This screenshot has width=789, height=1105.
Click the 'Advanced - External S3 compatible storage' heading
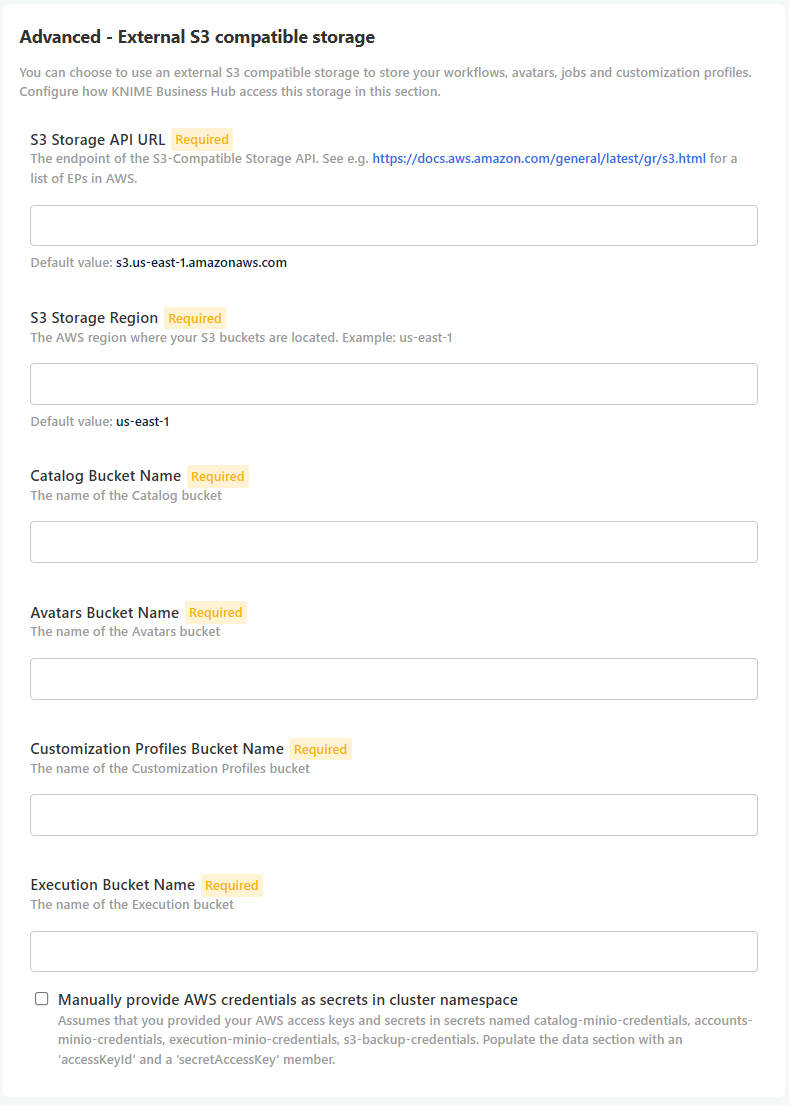coord(197,38)
